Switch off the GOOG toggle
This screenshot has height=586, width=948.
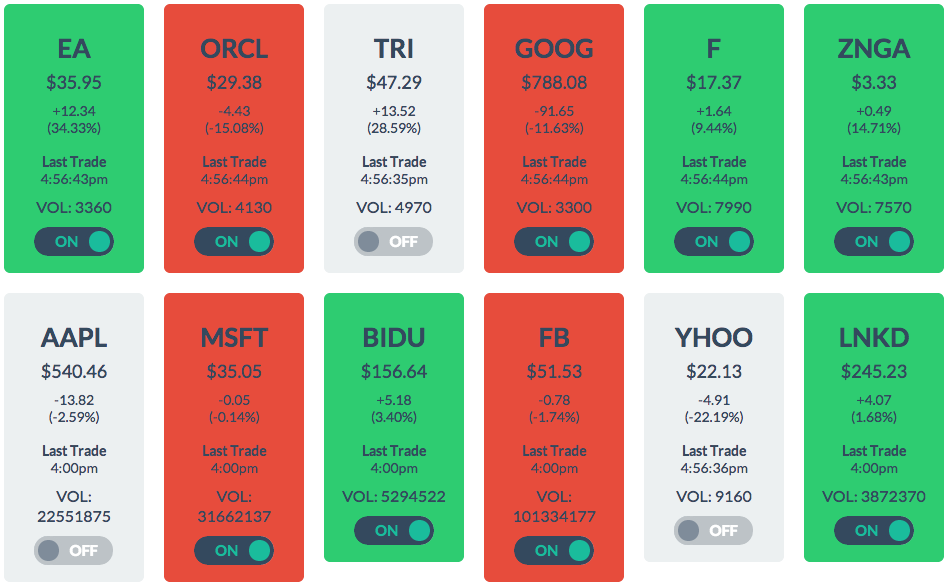(554, 241)
